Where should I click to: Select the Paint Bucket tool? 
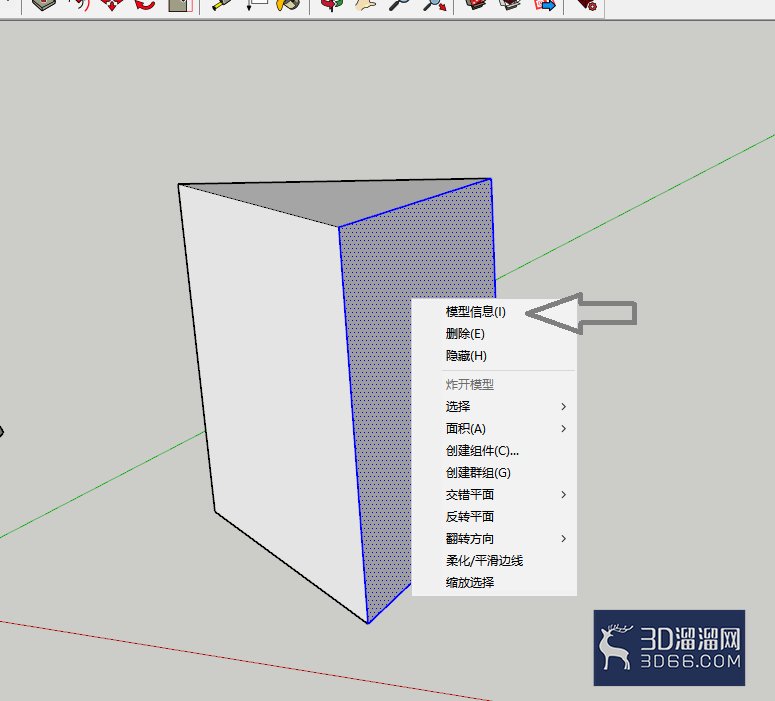click(x=288, y=4)
